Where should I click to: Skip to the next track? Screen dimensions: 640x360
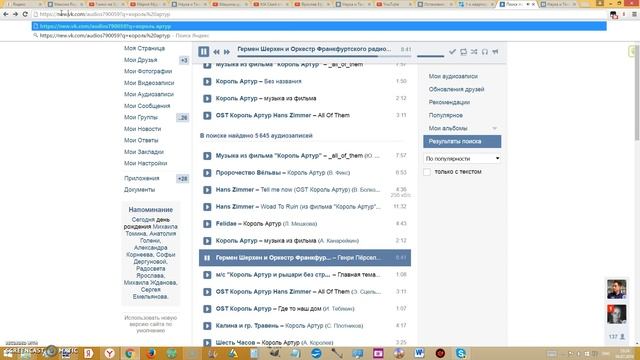[x=227, y=52]
